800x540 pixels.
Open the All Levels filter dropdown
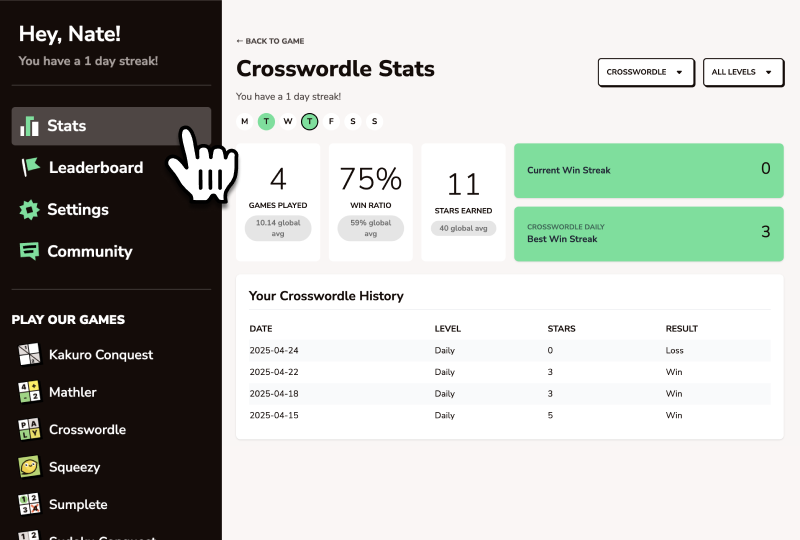pyautogui.click(x=743, y=72)
